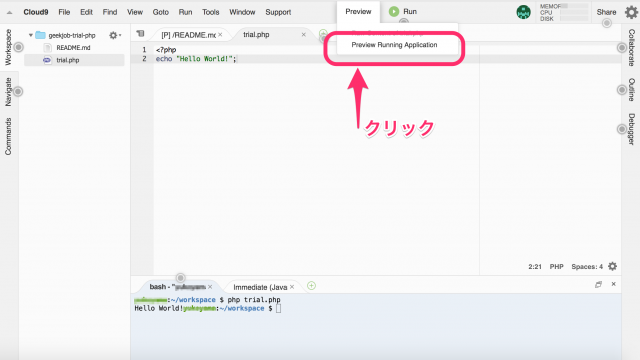Viewport: 640px width, 360px height.
Task: Add a new console tab with plus
Action: click(311, 286)
